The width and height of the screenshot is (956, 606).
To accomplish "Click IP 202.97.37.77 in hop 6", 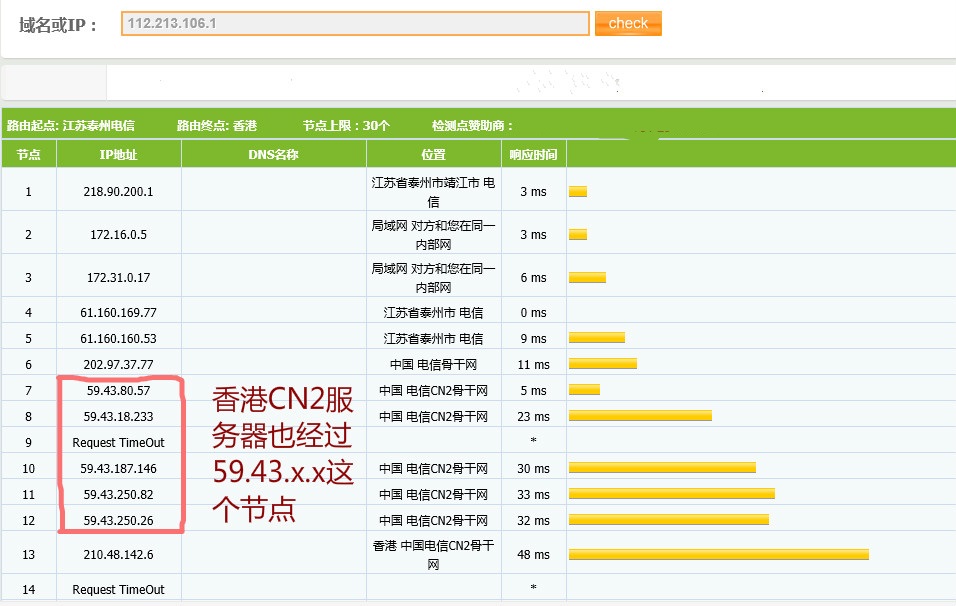I will 118,365.
